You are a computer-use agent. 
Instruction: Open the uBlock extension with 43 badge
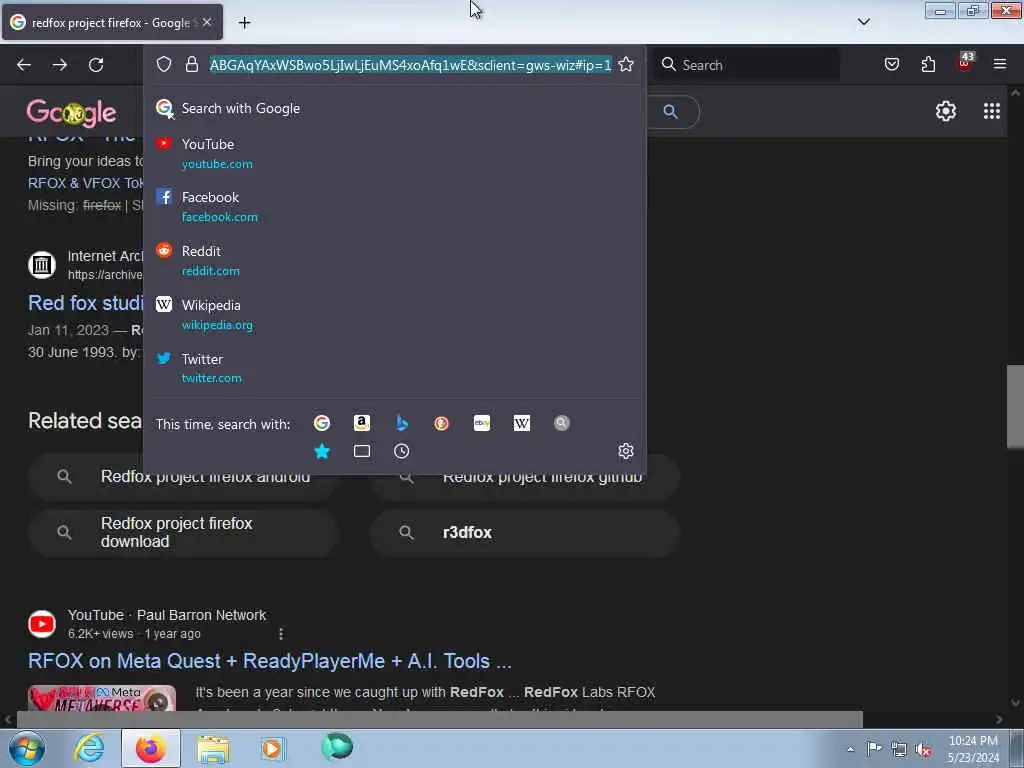point(965,63)
